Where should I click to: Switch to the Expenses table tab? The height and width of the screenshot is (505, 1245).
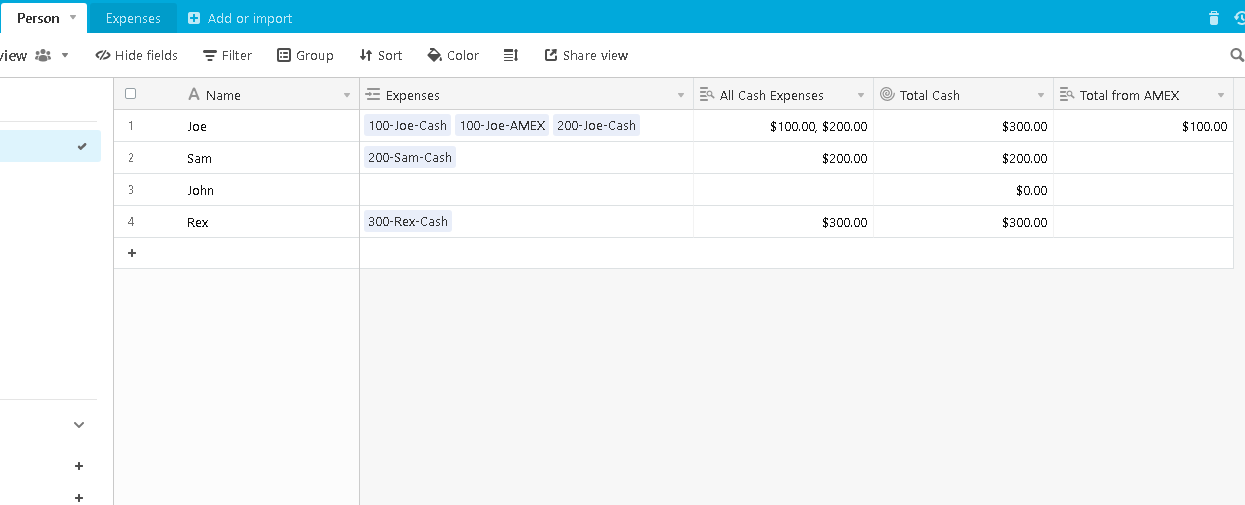click(x=133, y=18)
